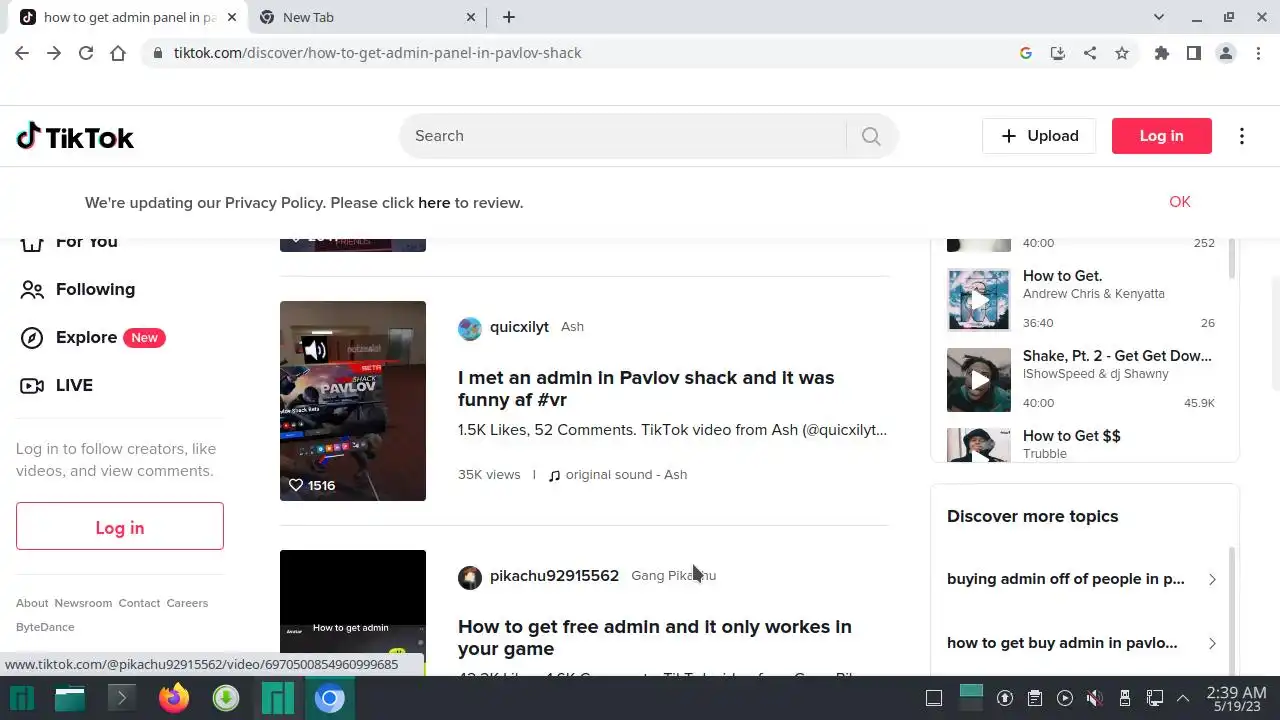Click the search magnifier icon
This screenshot has height=720, width=1280.
871,136
